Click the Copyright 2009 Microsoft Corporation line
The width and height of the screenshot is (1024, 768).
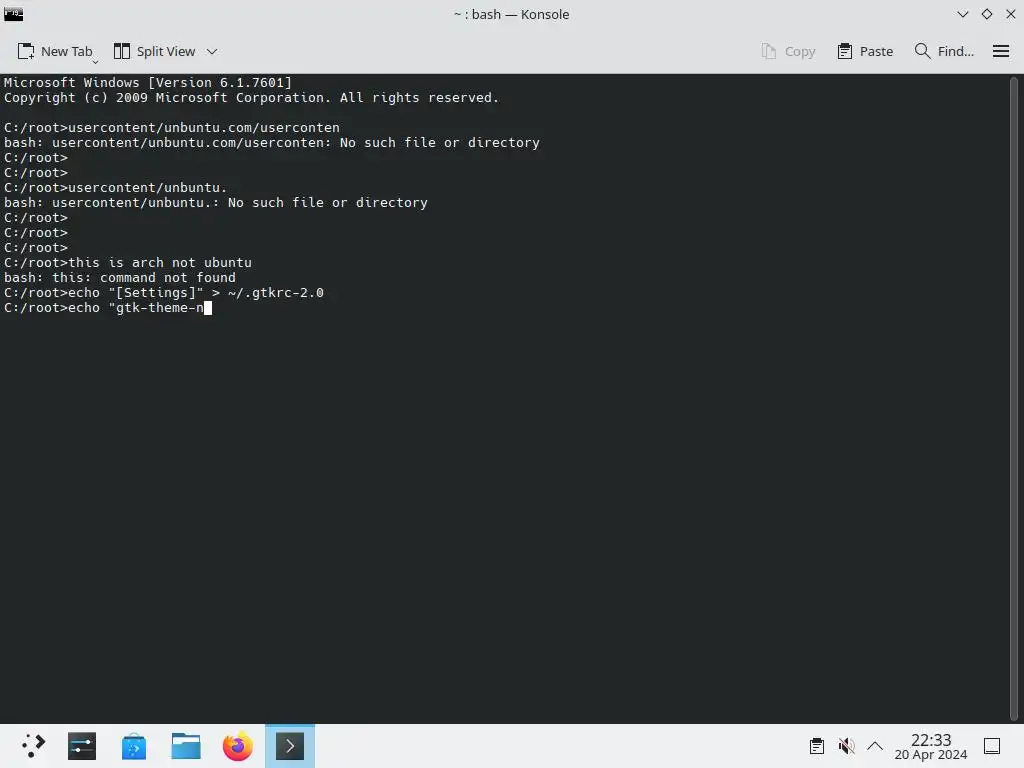251,97
